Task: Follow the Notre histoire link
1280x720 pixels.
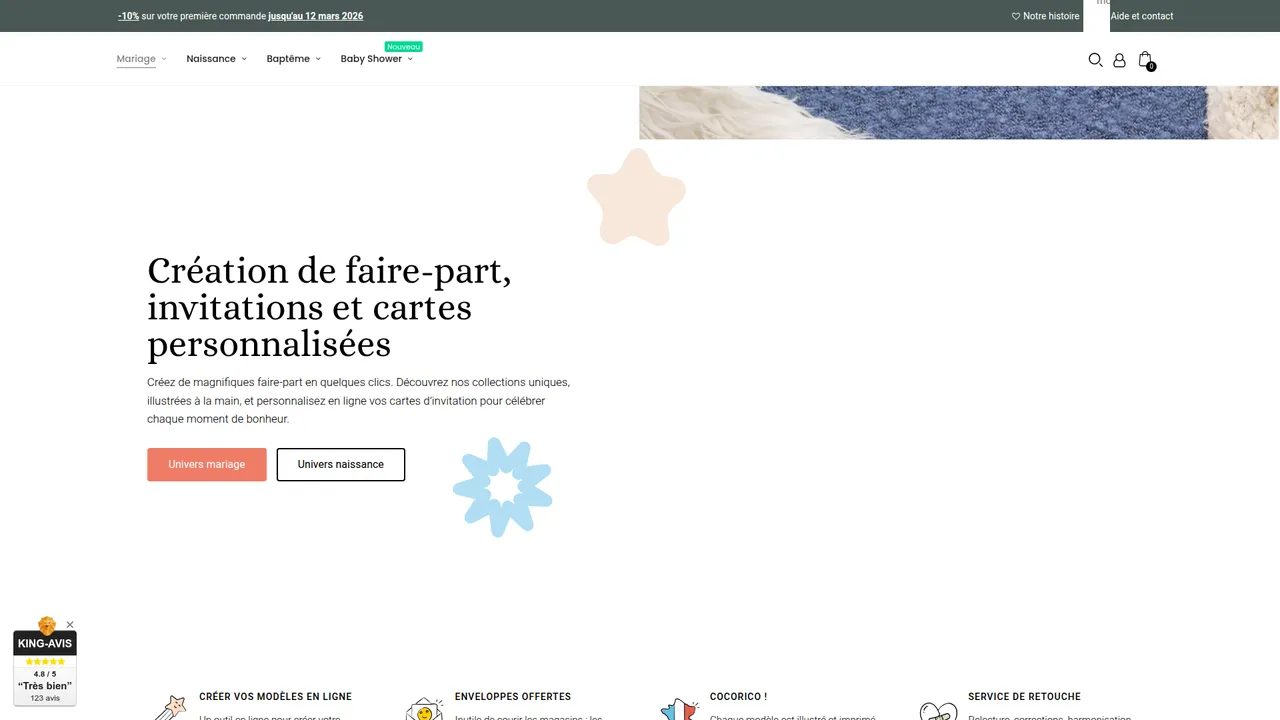Action: tap(1051, 16)
